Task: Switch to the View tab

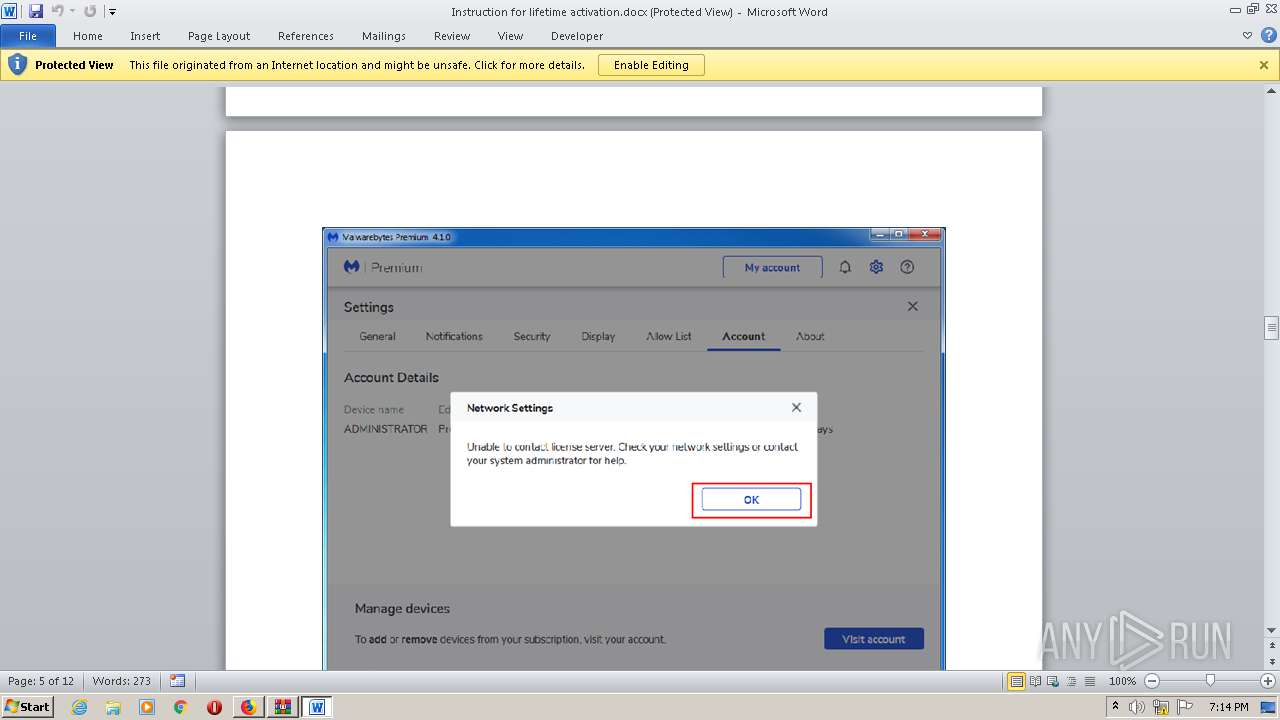Action: click(510, 36)
